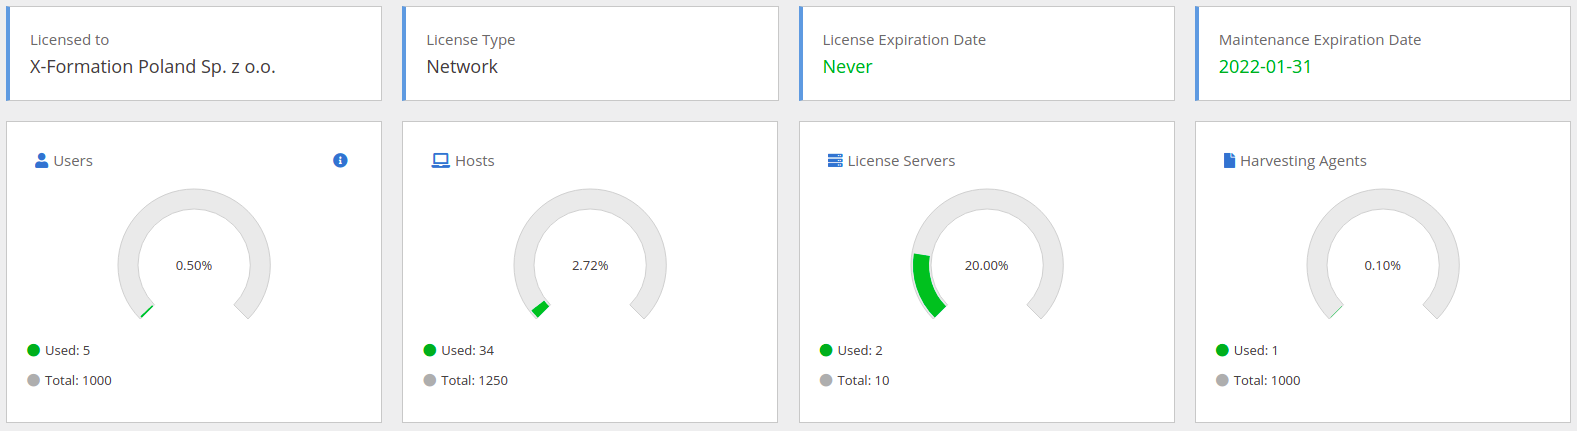This screenshot has width=1577, height=431.
Task: Toggle Used: 1 legend in Harvesting Agents
Action: click(1247, 350)
